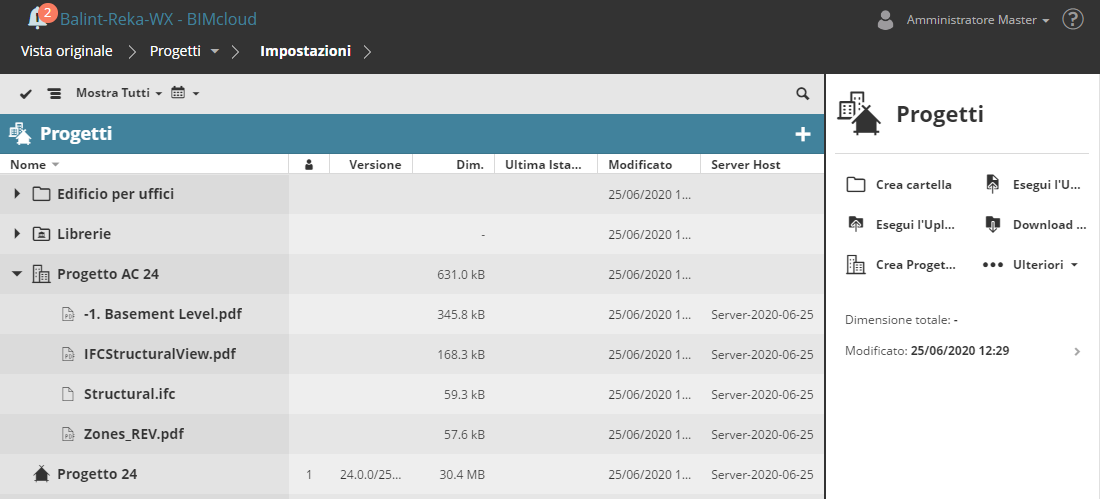Expand the Librerie folder

point(18,234)
